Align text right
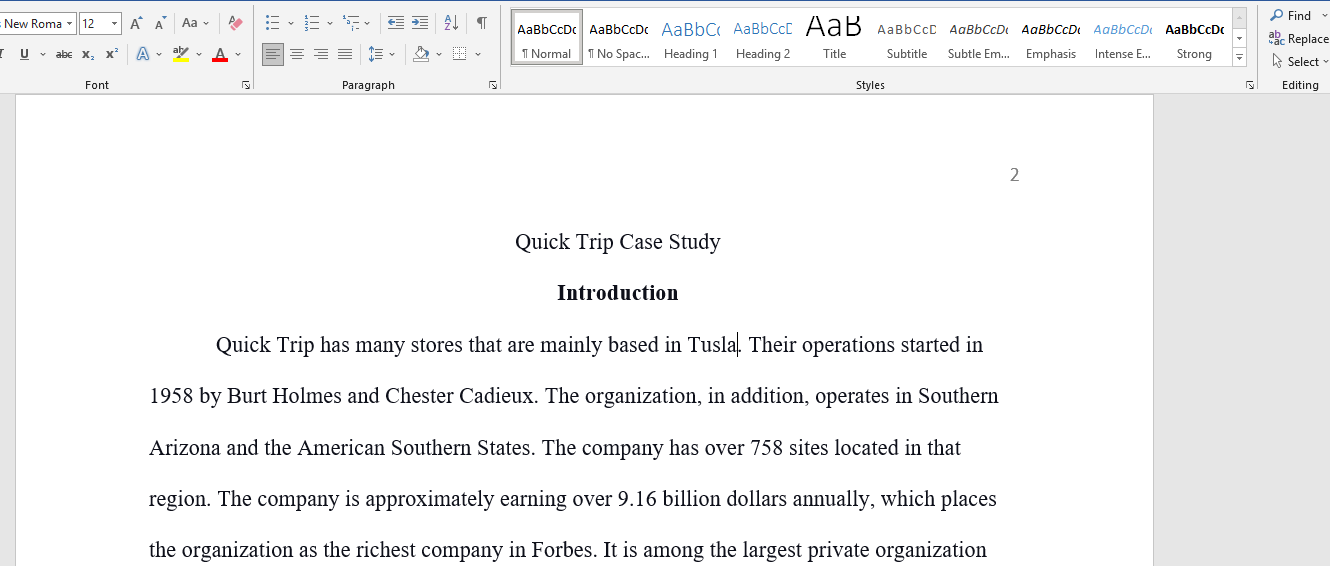Screen dimensions: 1330x566 pyautogui.click(x=321, y=54)
